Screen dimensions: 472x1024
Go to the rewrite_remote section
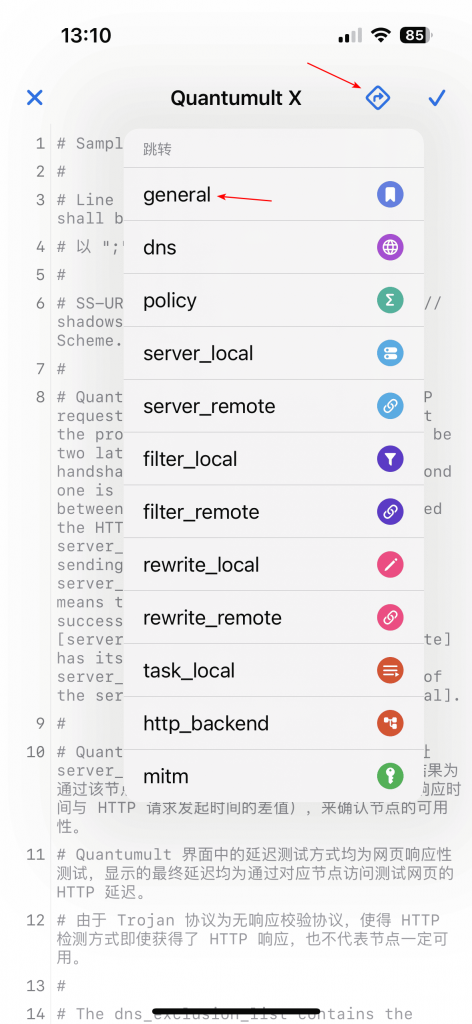coord(274,618)
